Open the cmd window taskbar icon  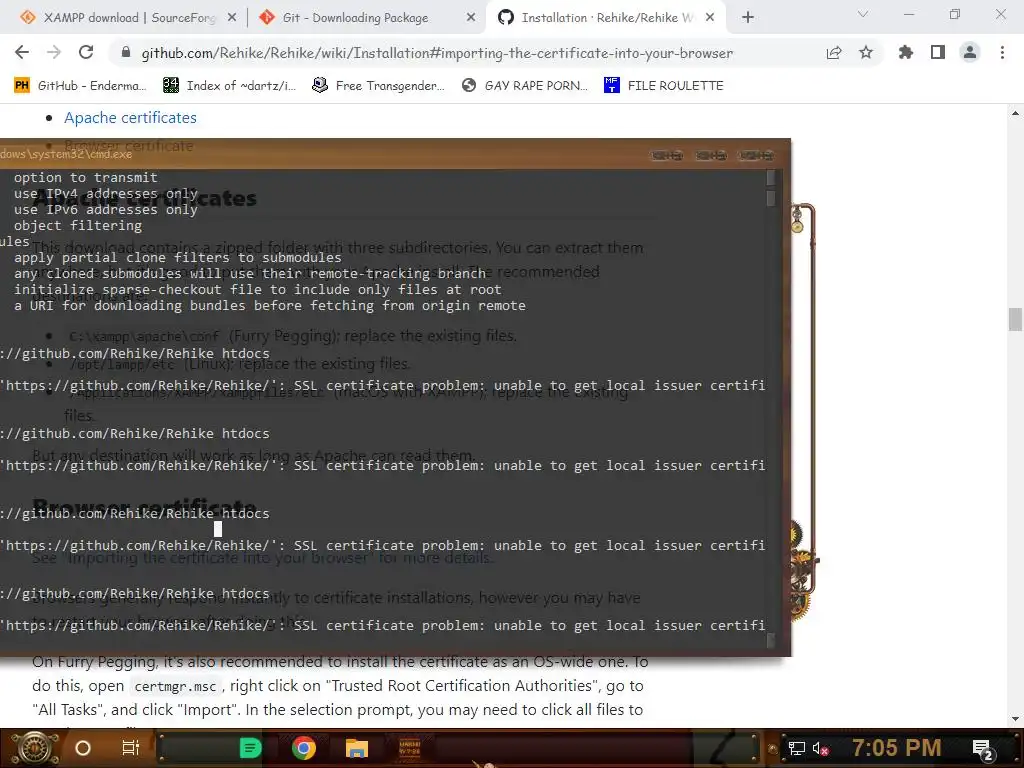tap(409, 748)
